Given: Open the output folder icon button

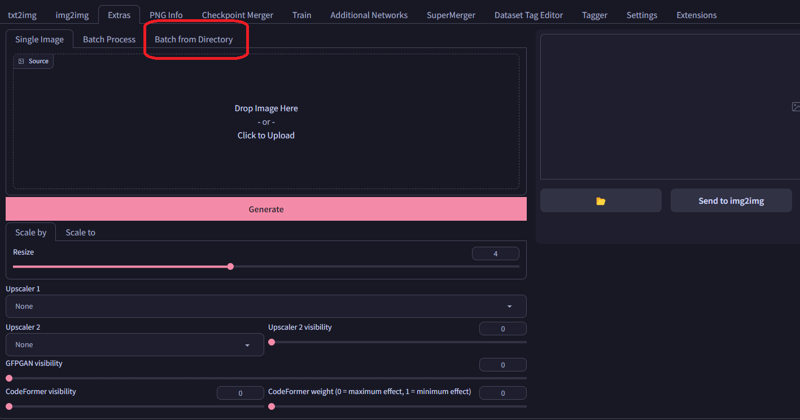Looking at the screenshot, I should 601,201.
